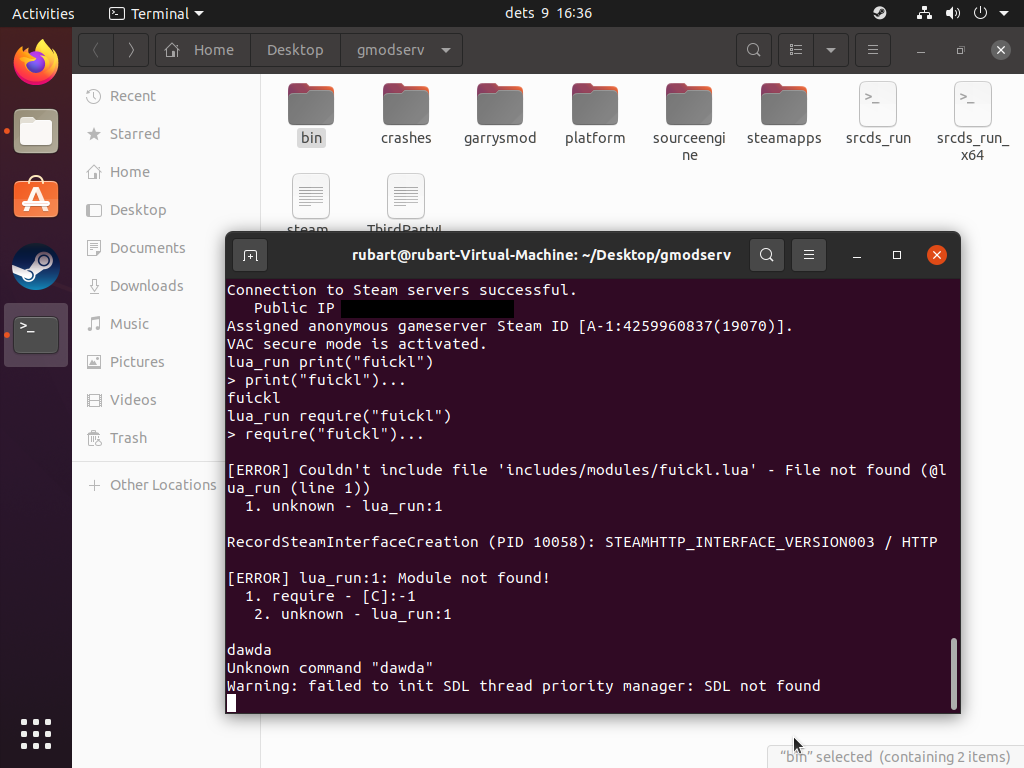
Task: Open the gmodserv path dropdown
Action: point(446,50)
